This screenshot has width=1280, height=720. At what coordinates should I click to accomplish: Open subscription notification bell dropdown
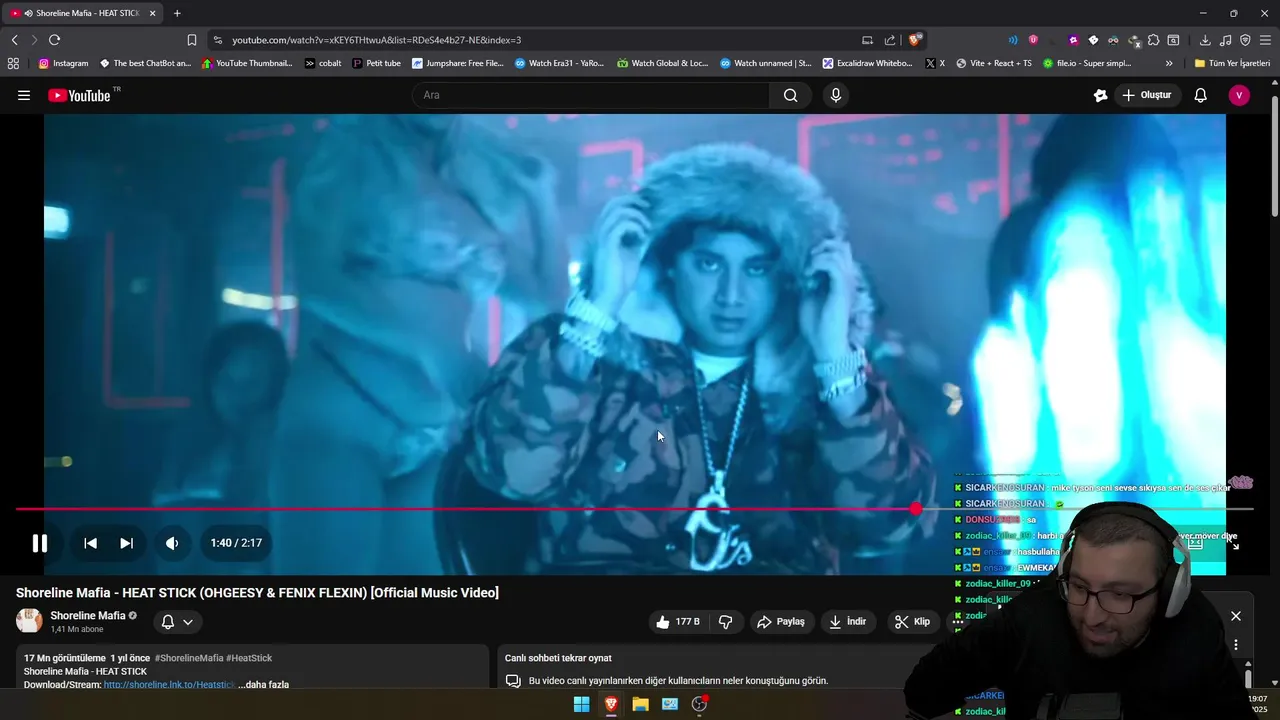(x=177, y=622)
